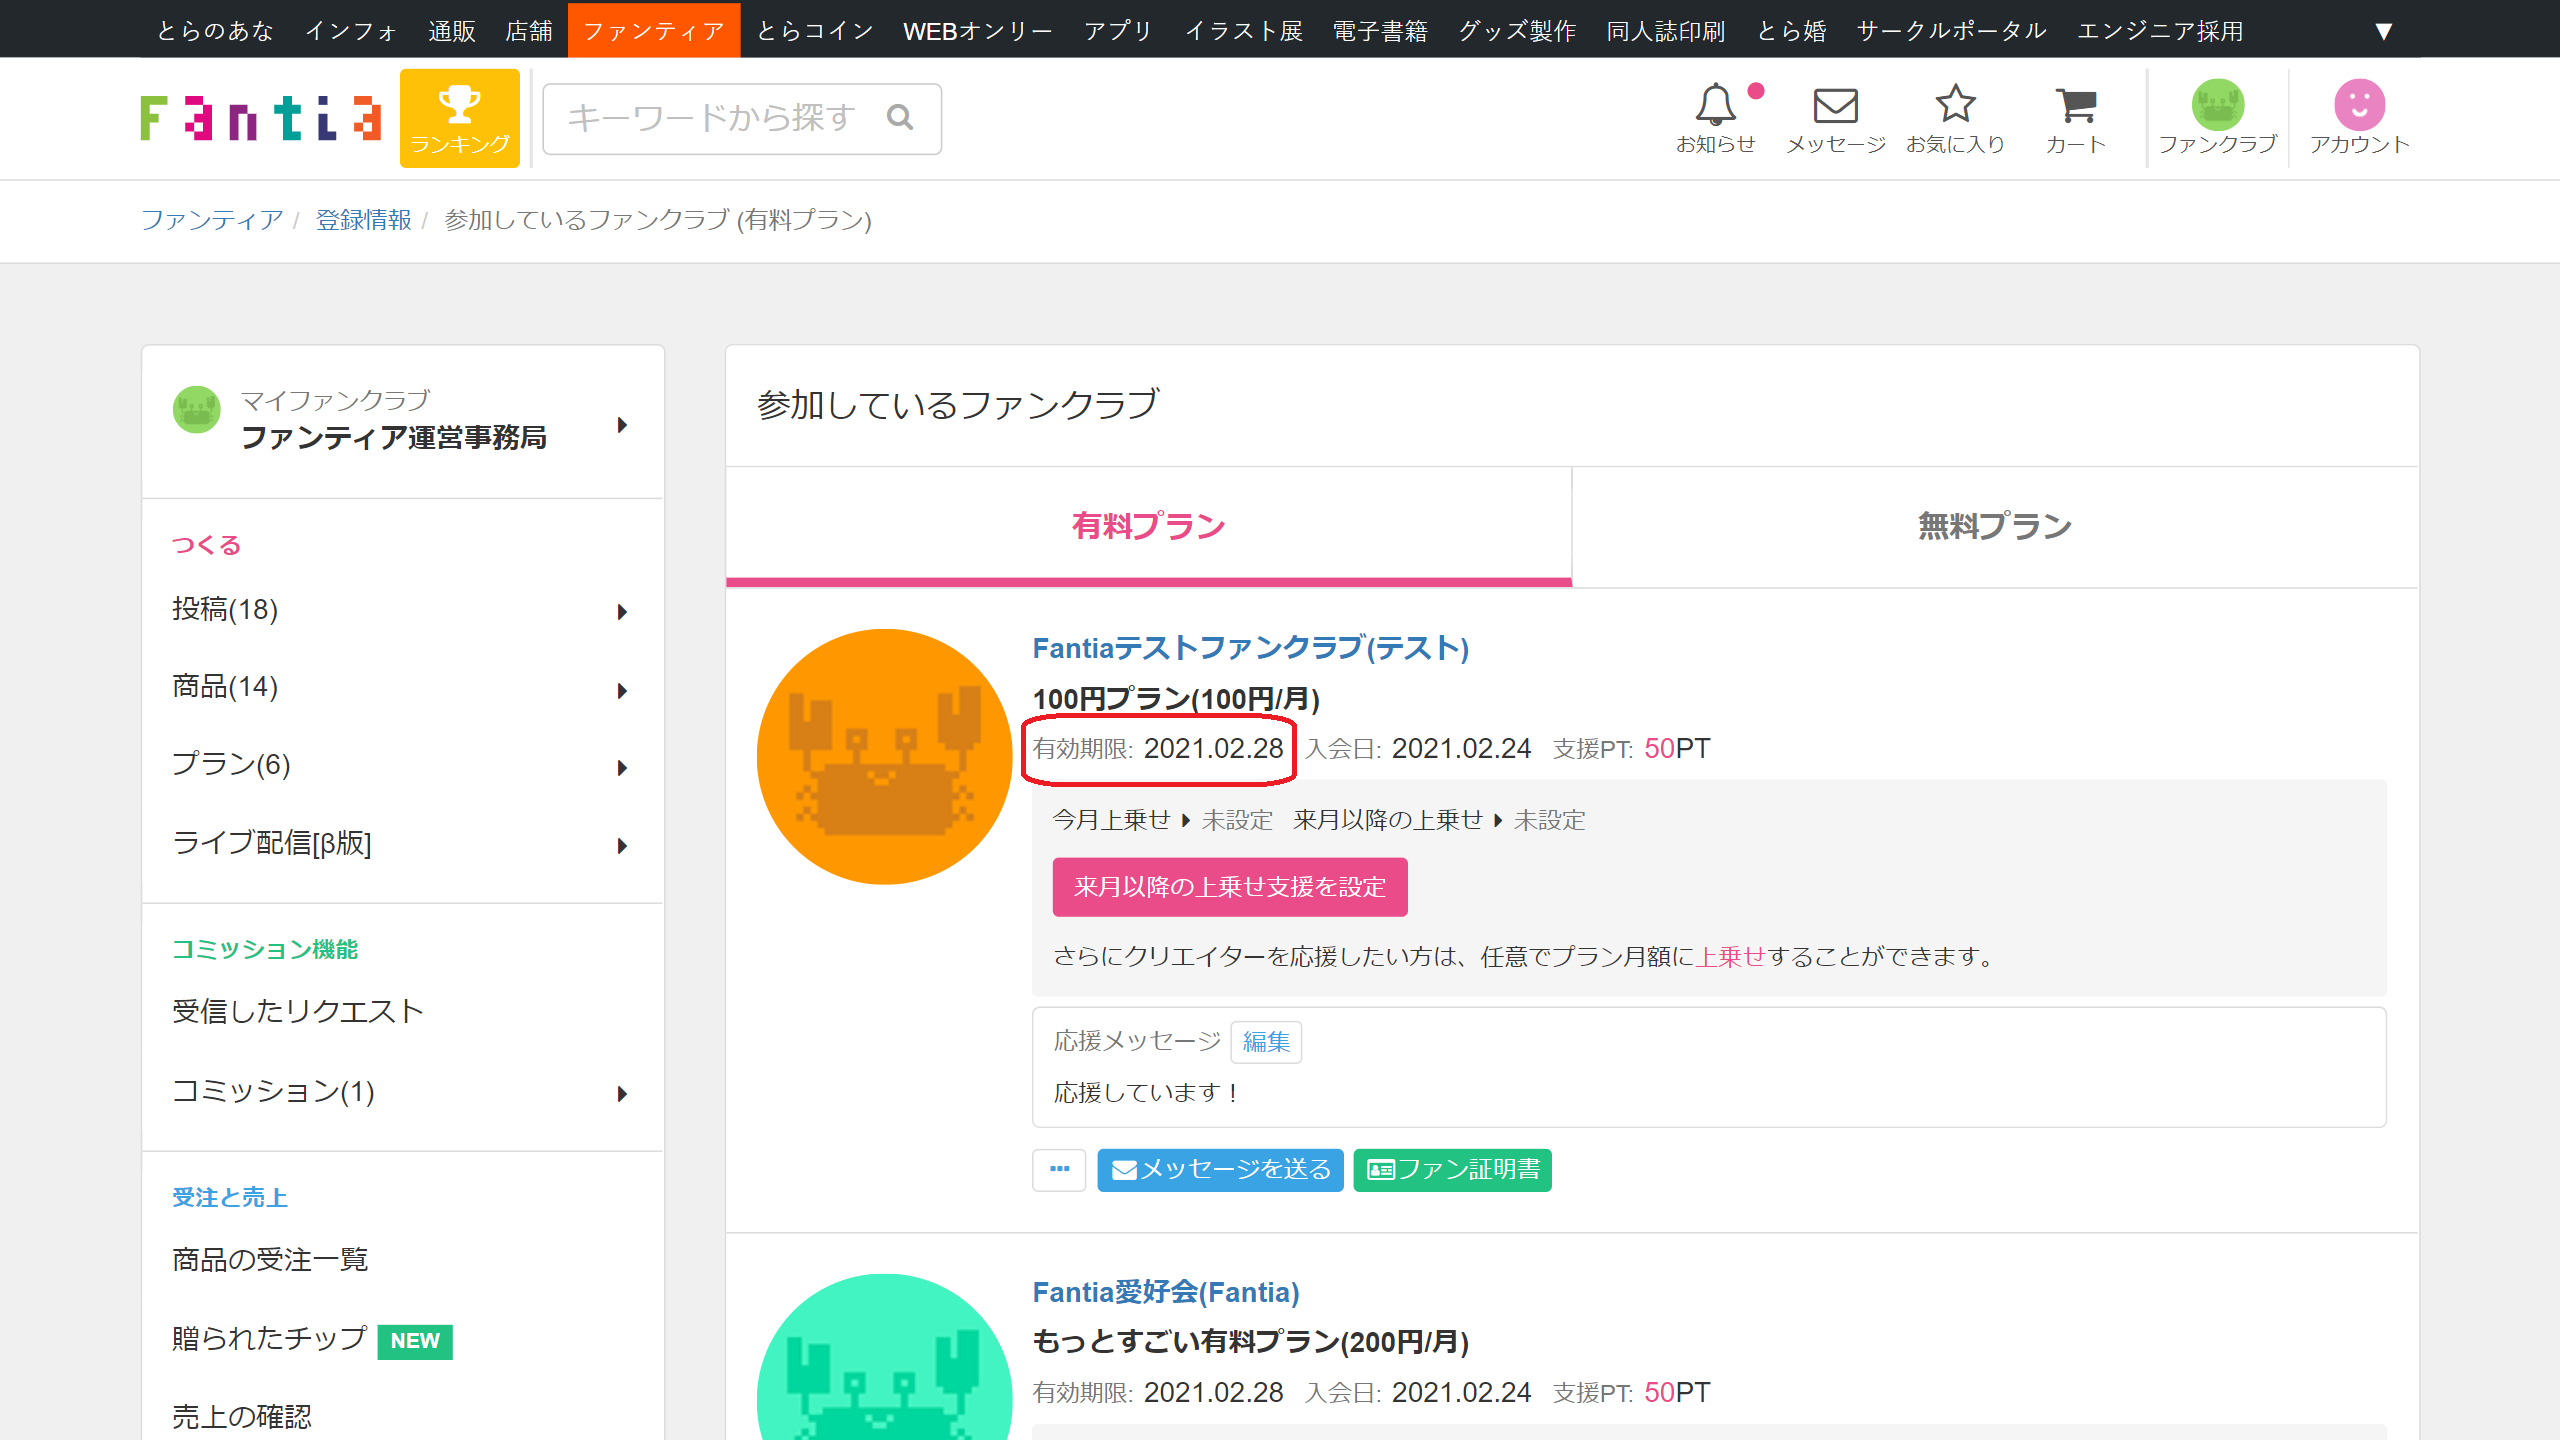Click the マイファンクラブ sidebar avatar

[x=196, y=410]
